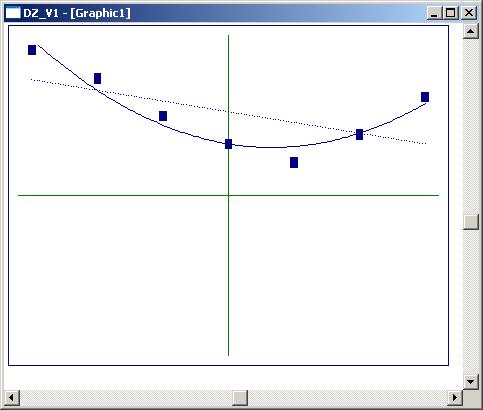Click the horizontal scrollbar right arrow
Image resolution: width=483 pixels, height=410 pixels.
click(455, 397)
